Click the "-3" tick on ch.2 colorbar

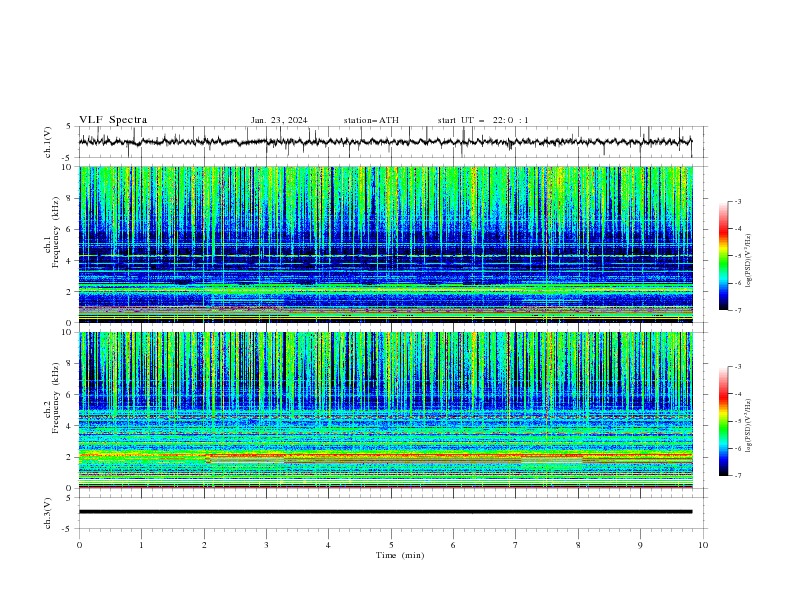(738, 367)
